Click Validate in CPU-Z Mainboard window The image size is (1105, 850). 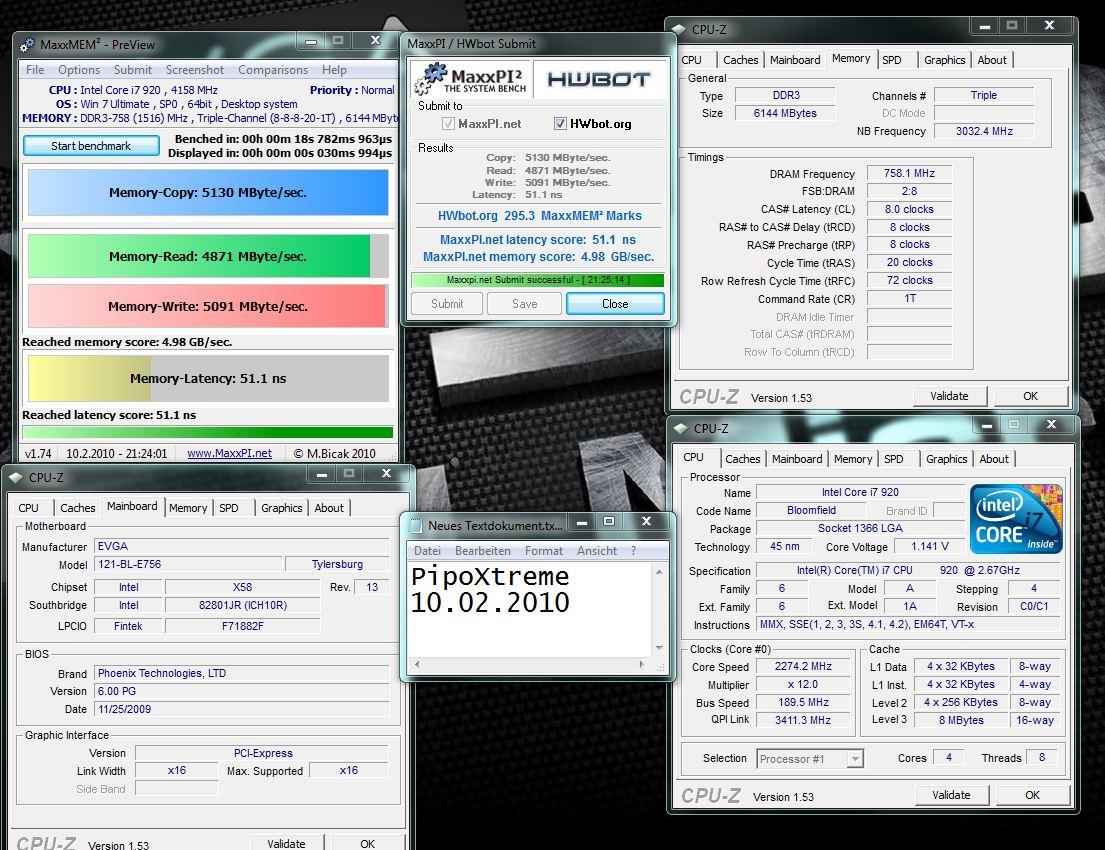(x=286, y=843)
